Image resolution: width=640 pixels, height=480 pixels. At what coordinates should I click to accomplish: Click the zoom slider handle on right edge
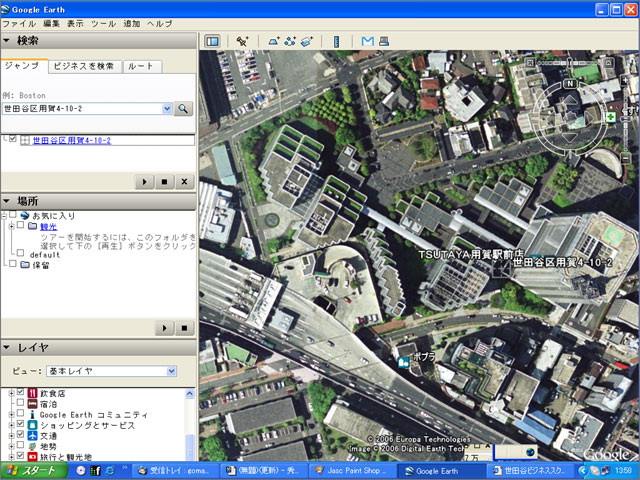[x=625, y=119]
